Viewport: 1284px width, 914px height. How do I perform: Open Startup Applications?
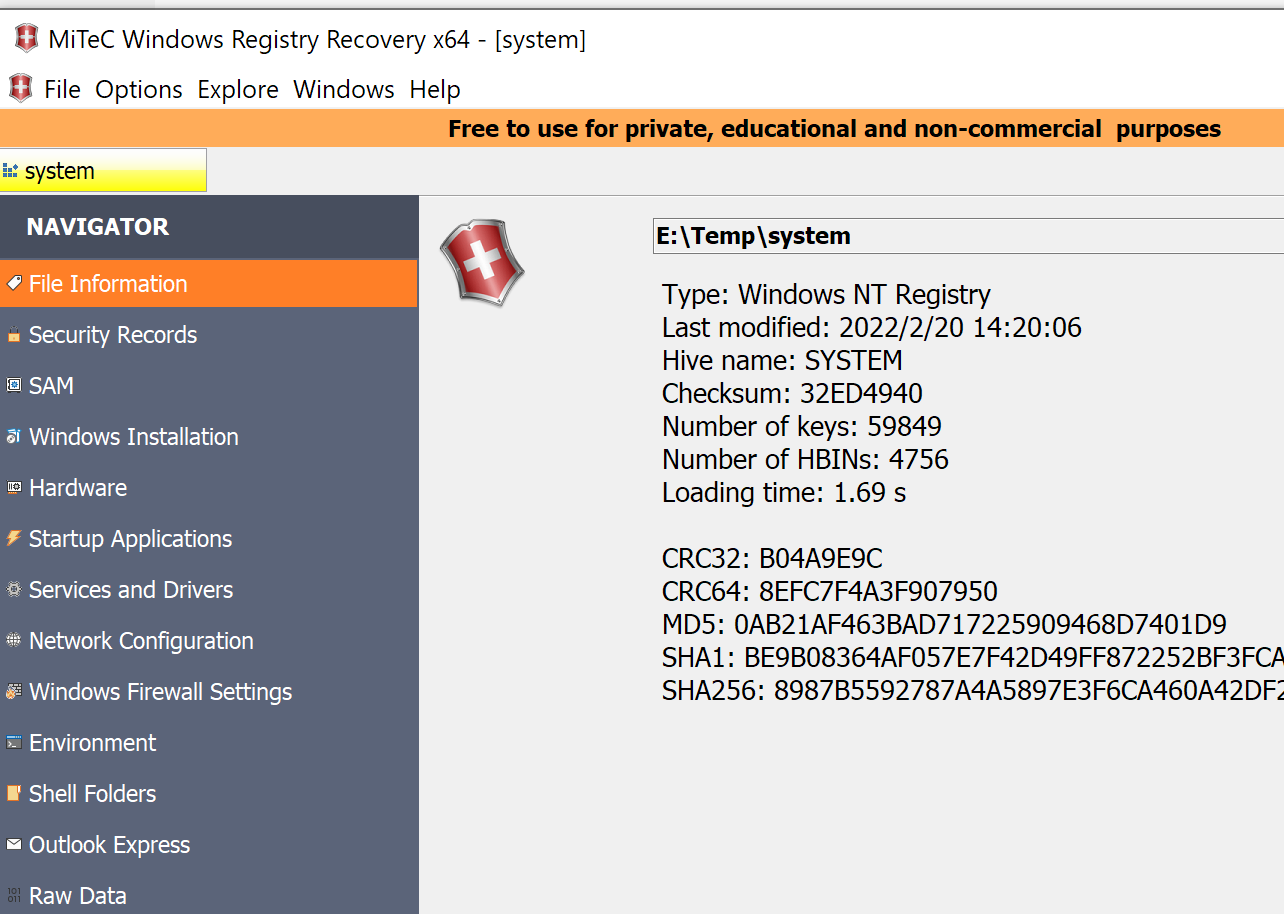point(129,538)
